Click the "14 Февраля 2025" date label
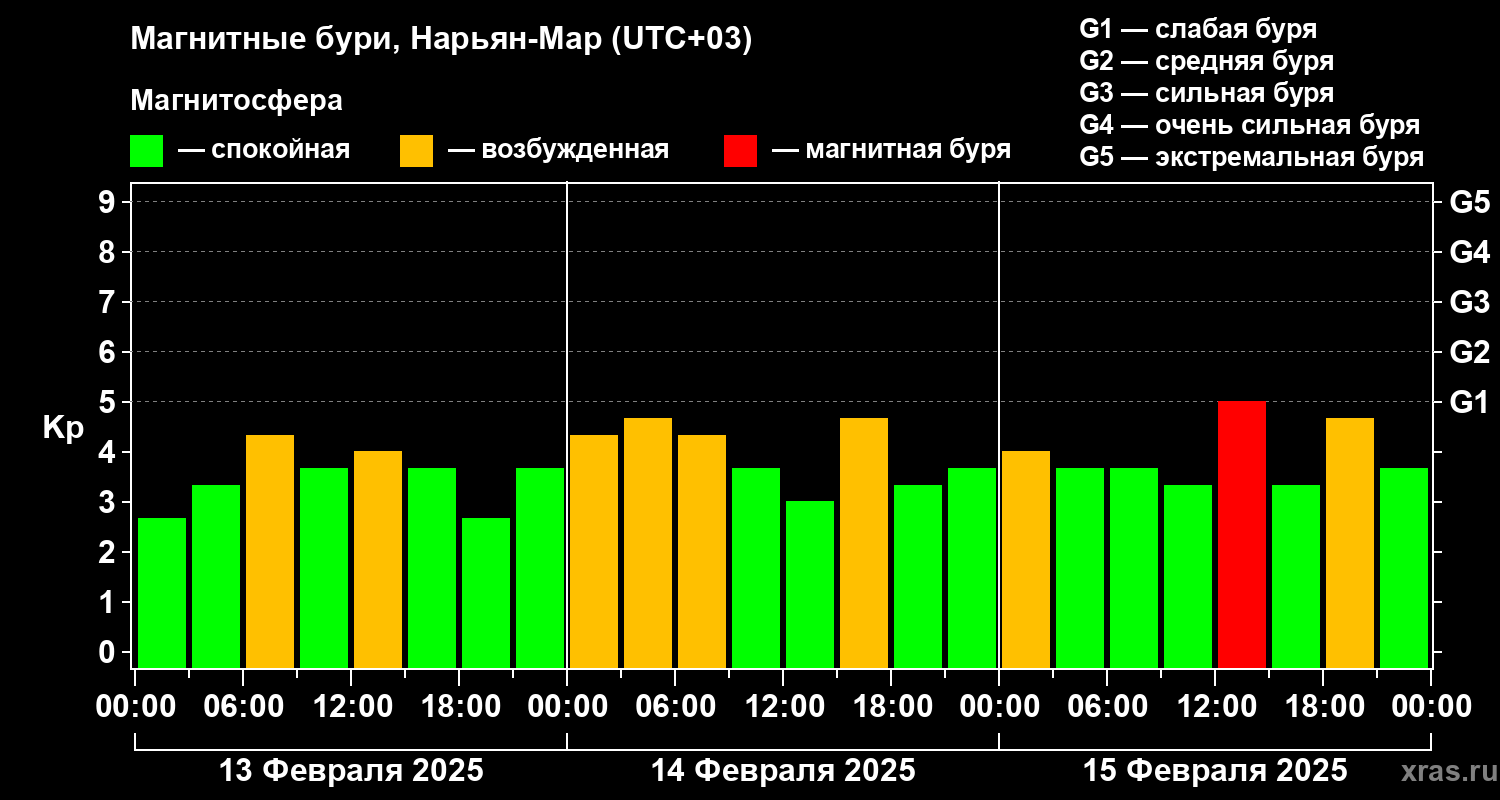The height and width of the screenshot is (800, 1500). (x=783, y=771)
